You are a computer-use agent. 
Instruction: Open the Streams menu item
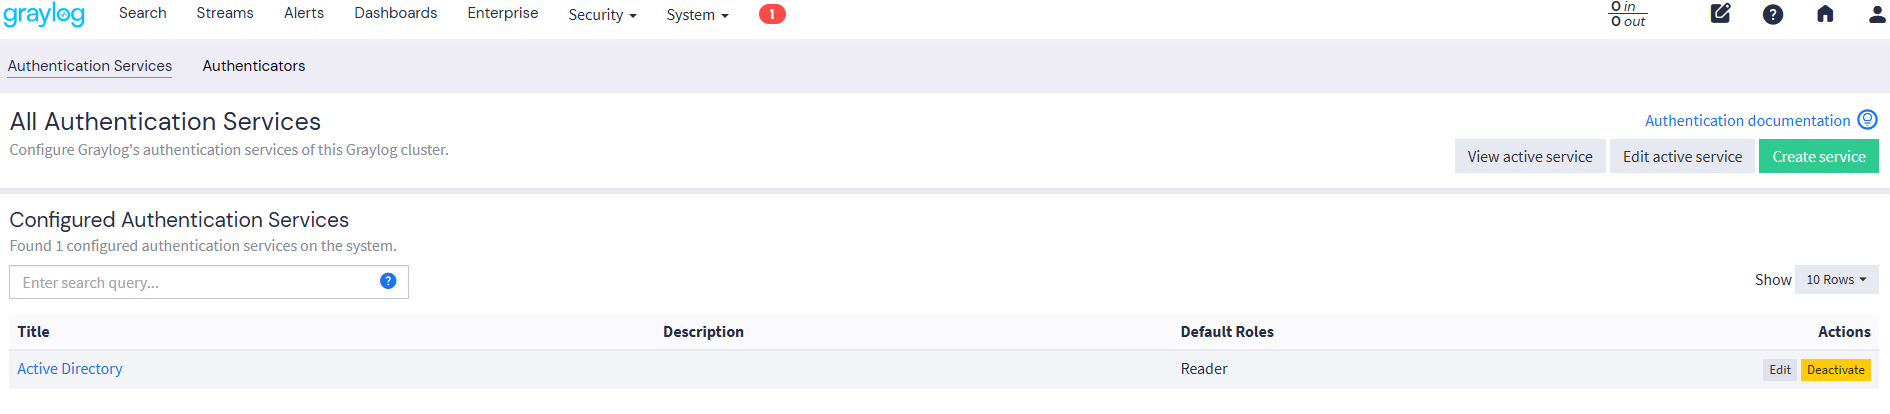tap(225, 13)
